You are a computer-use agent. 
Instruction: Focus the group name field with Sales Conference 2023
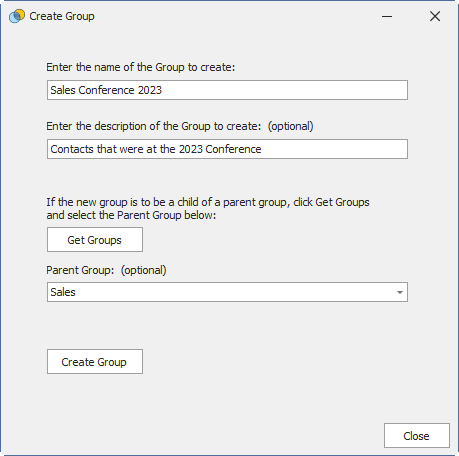(227, 90)
